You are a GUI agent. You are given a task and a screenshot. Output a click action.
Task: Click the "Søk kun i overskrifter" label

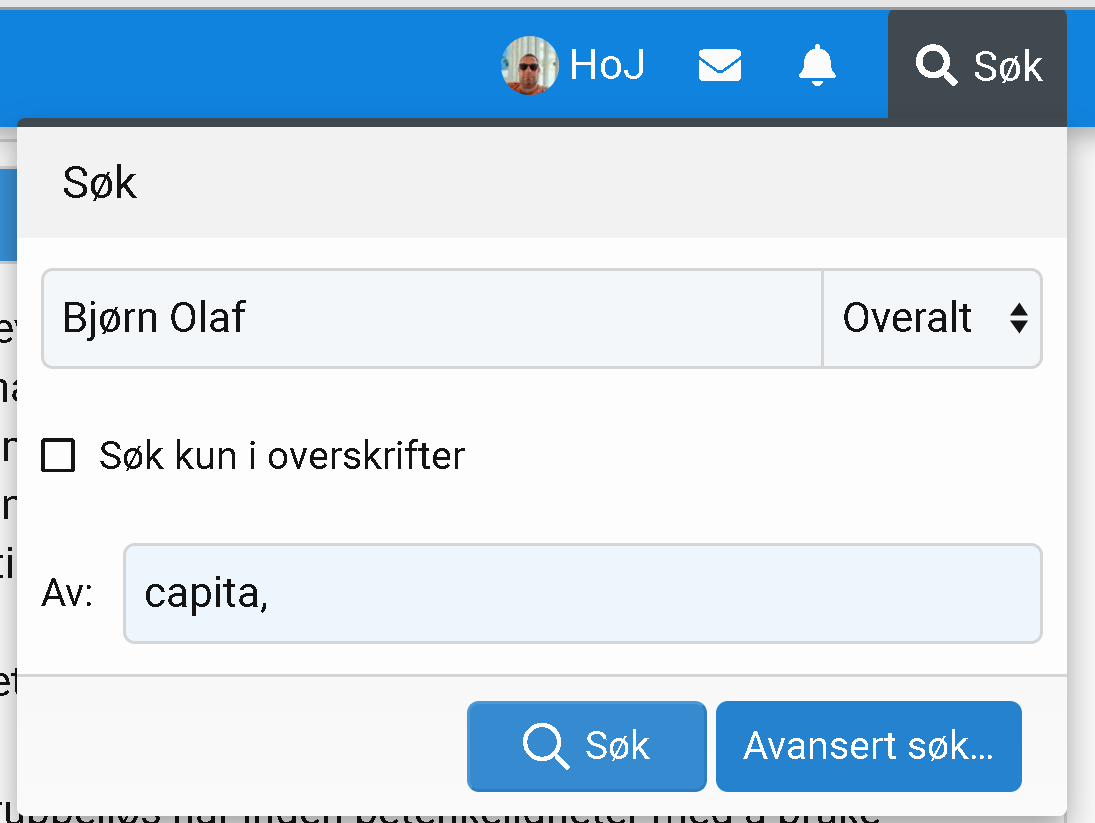tap(281, 456)
